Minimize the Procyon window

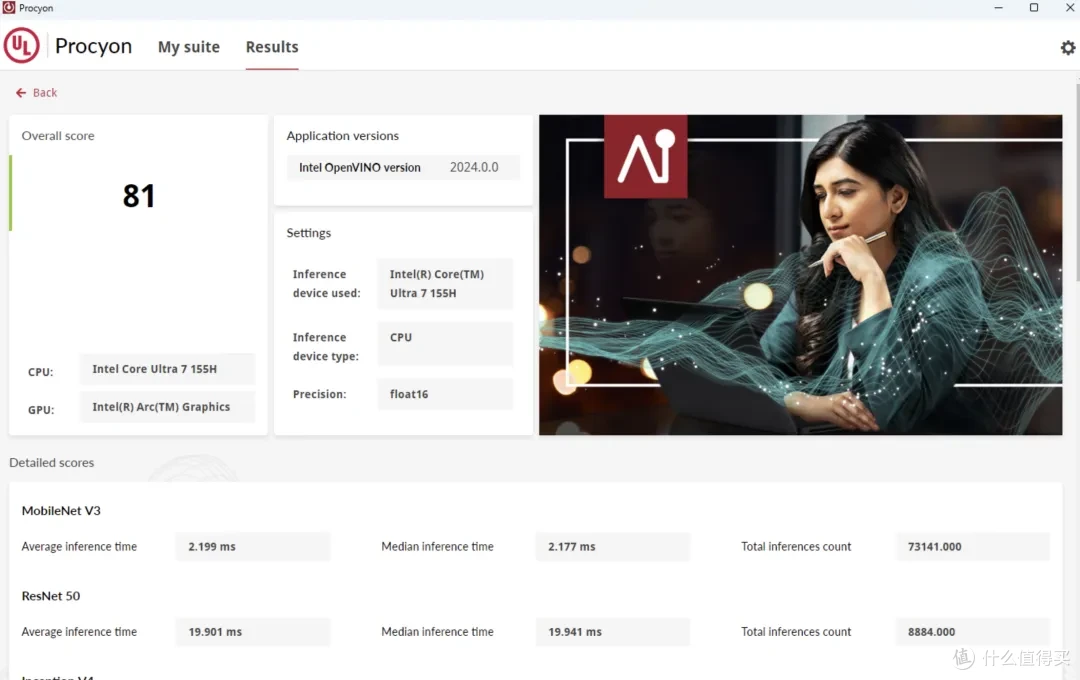click(999, 8)
